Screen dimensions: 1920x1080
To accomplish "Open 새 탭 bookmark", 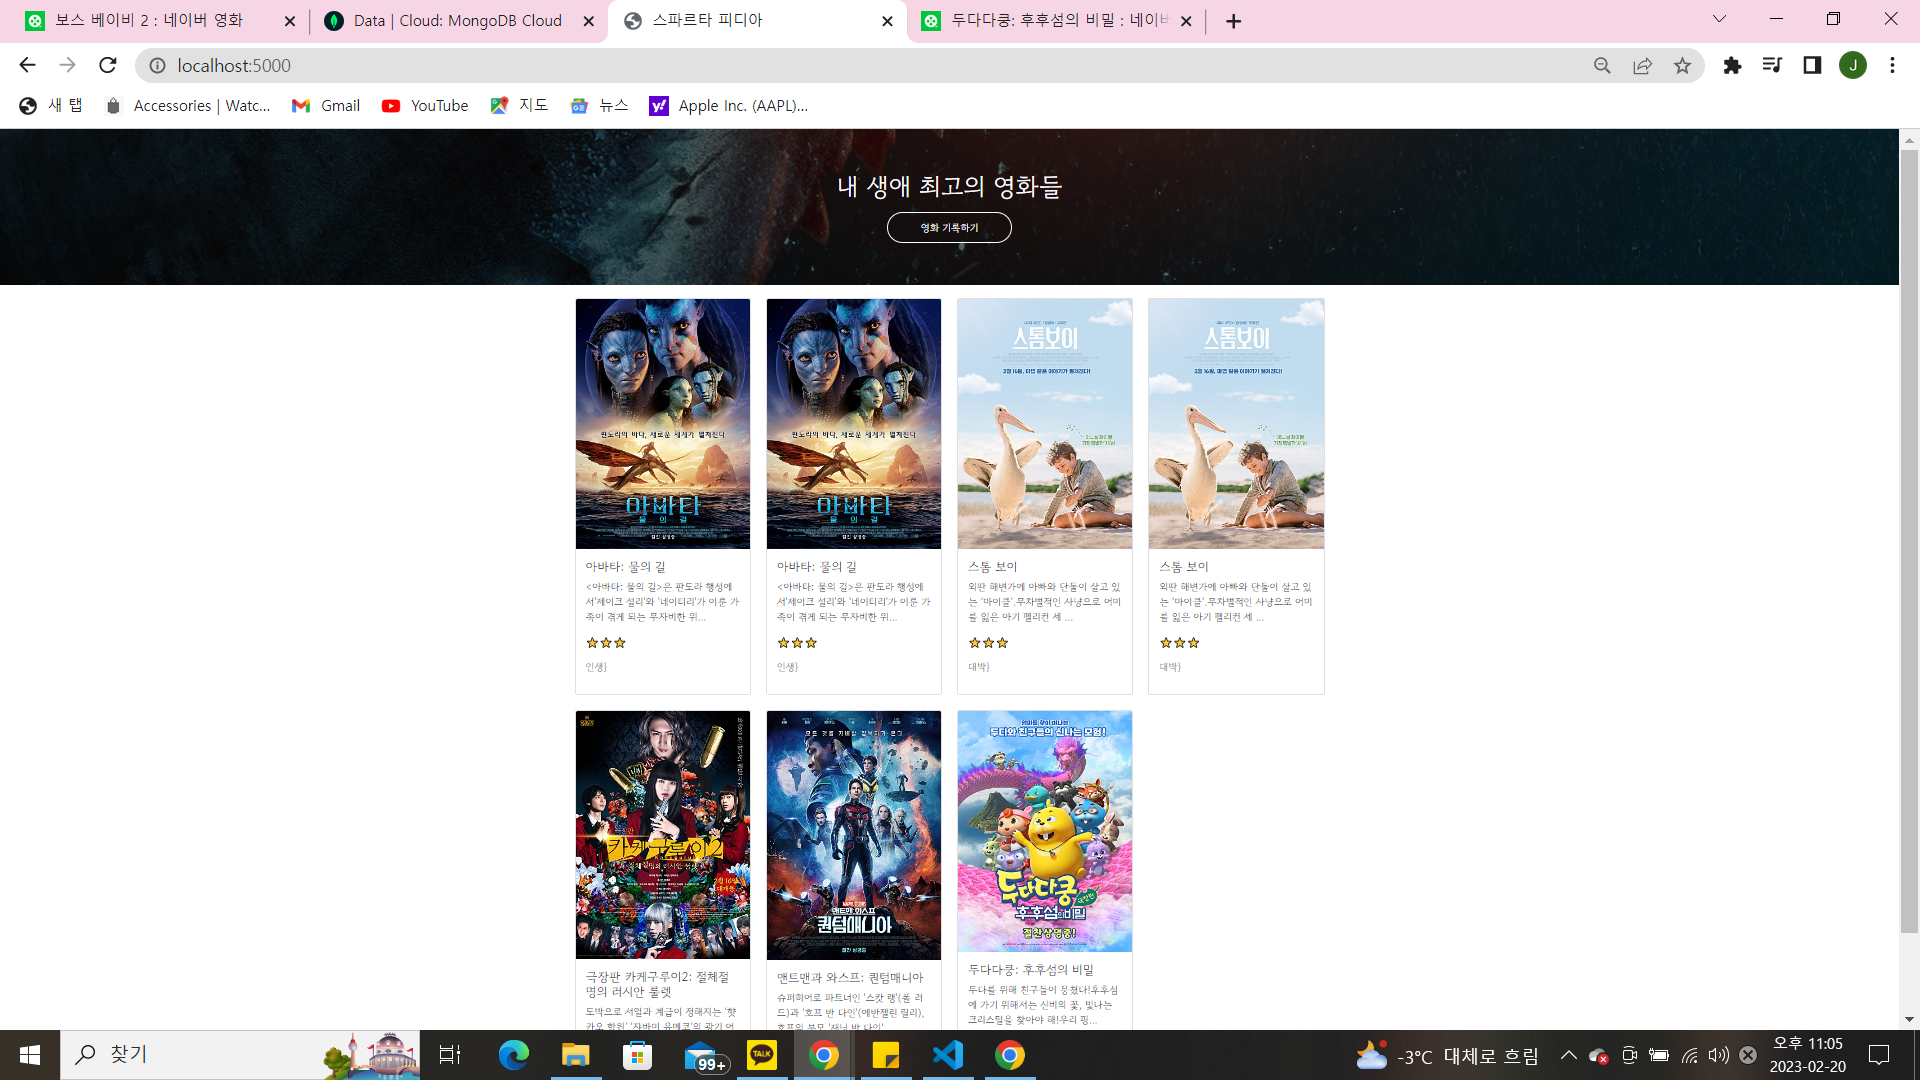I will pyautogui.click(x=51, y=105).
